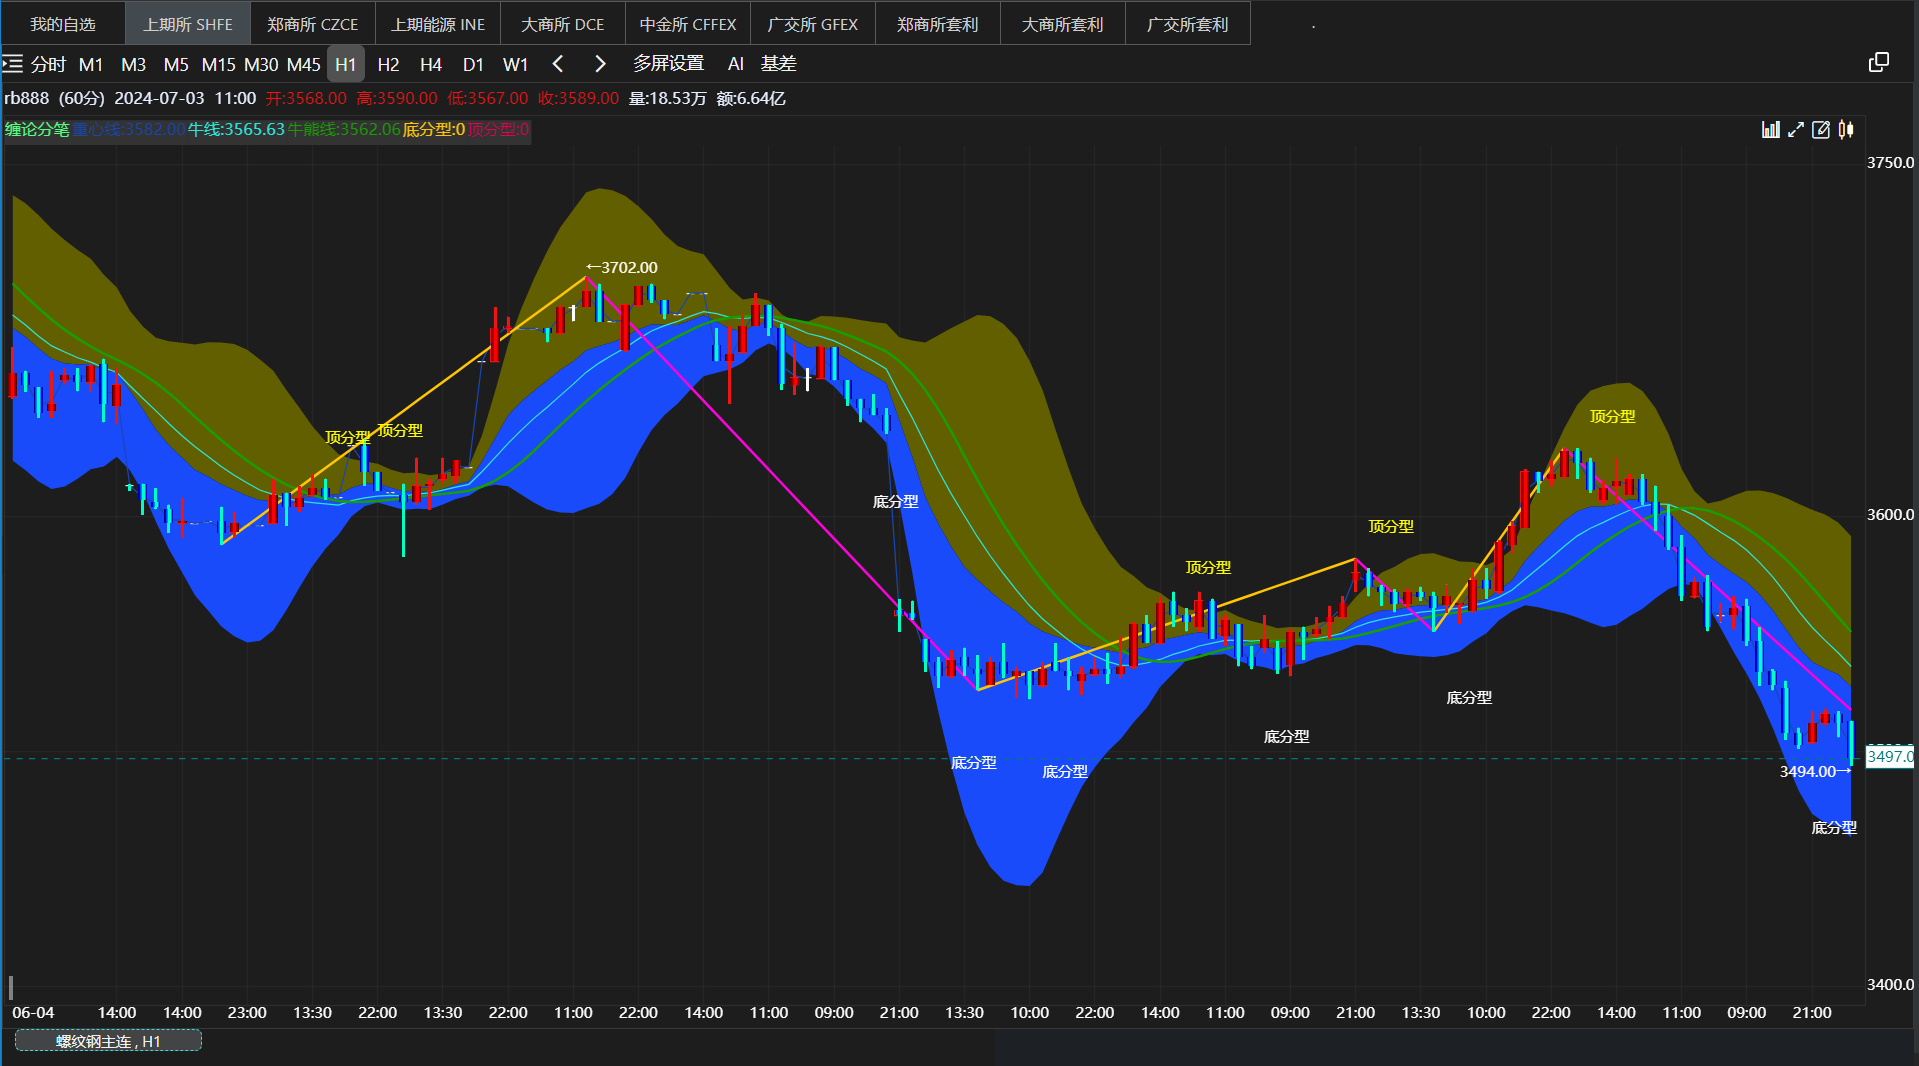1919x1066 pixels.
Task: Select 上期所 SHFE exchange tab
Action: (188, 24)
